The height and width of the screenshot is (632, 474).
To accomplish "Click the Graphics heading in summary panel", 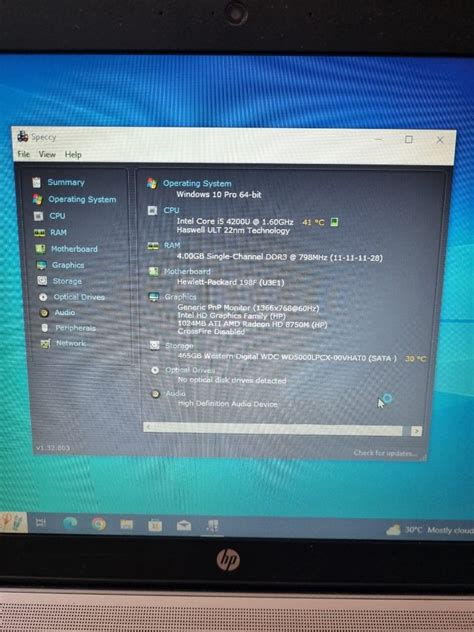I will 180,297.
